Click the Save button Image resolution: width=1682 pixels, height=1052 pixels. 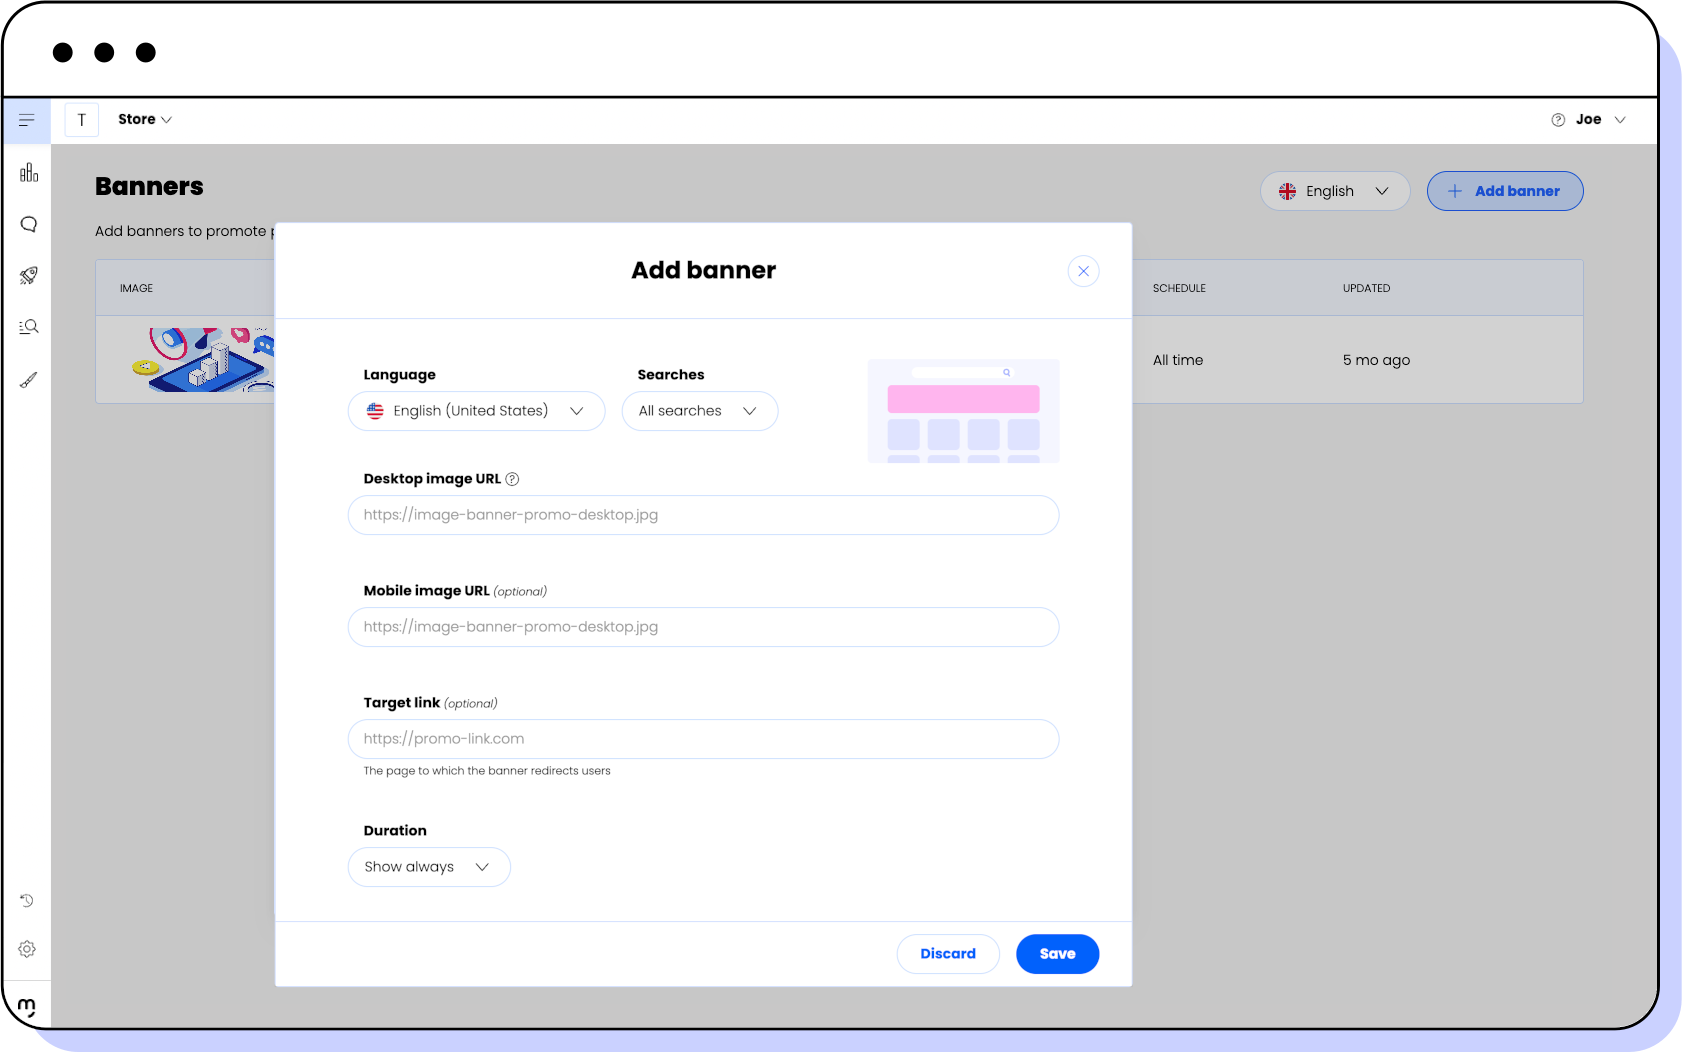coord(1058,954)
